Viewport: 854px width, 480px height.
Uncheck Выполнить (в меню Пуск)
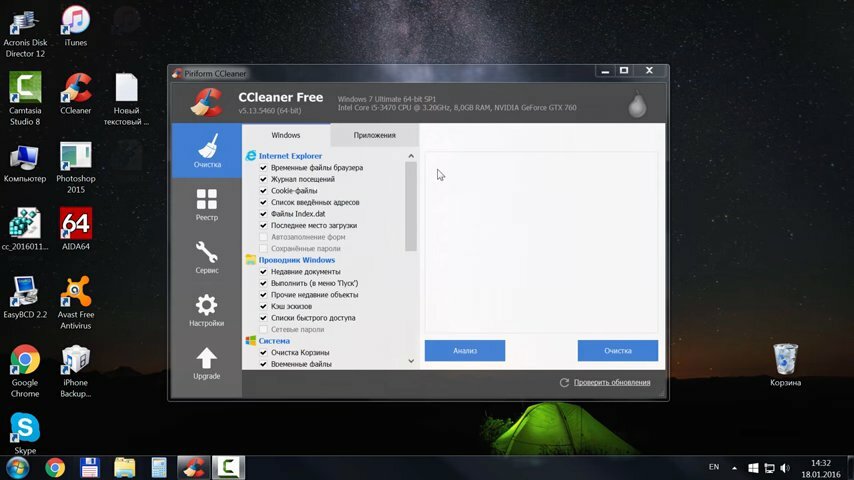coord(263,283)
